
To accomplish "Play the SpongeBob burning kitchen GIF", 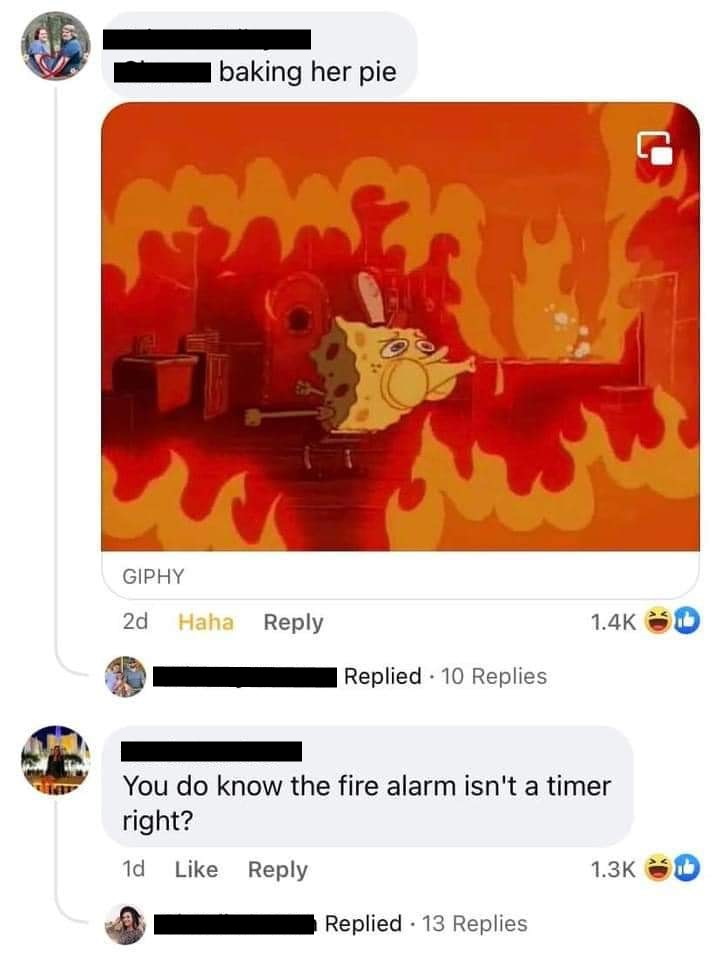I will click(400, 327).
